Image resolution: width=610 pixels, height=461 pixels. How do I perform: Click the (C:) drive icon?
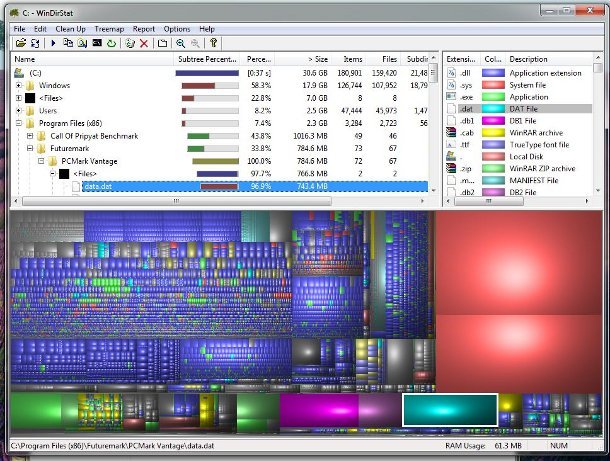coord(19,73)
